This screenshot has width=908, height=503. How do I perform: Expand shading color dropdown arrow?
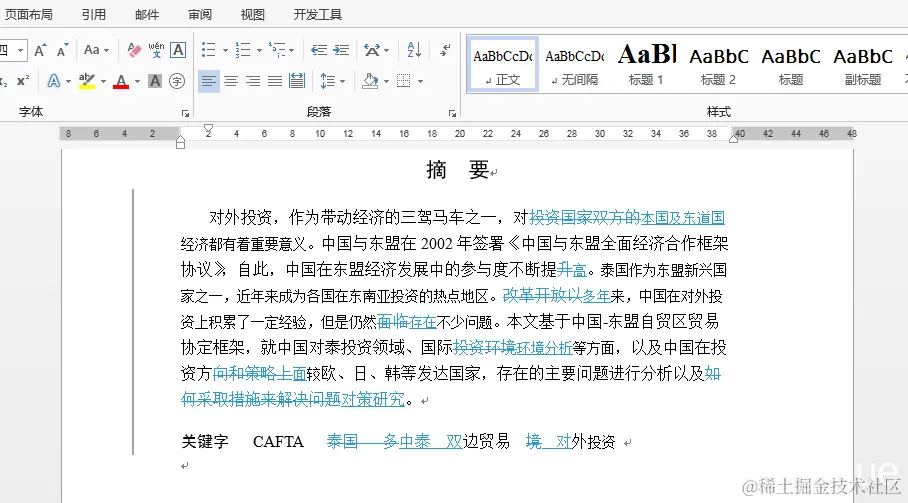(386, 82)
